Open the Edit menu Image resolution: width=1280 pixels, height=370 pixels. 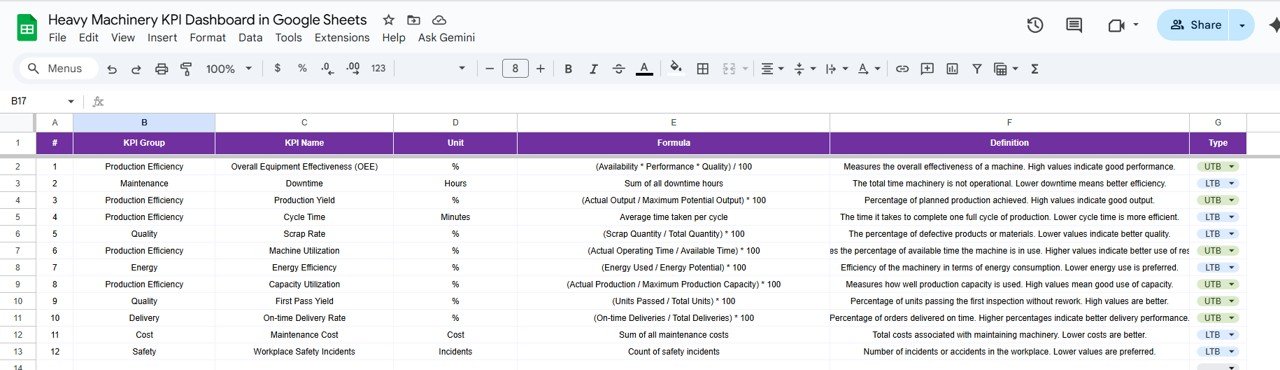[x=88, y=38]
